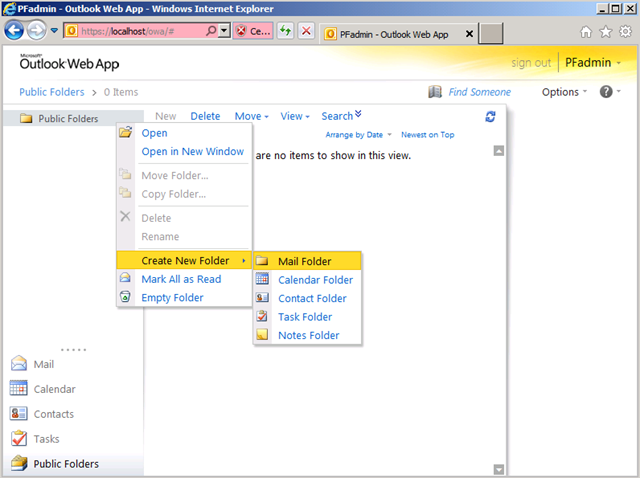Close the PFadmin Outlook Web App tab
This screenshot has width=640, height=478.
(x=469, y=34)
